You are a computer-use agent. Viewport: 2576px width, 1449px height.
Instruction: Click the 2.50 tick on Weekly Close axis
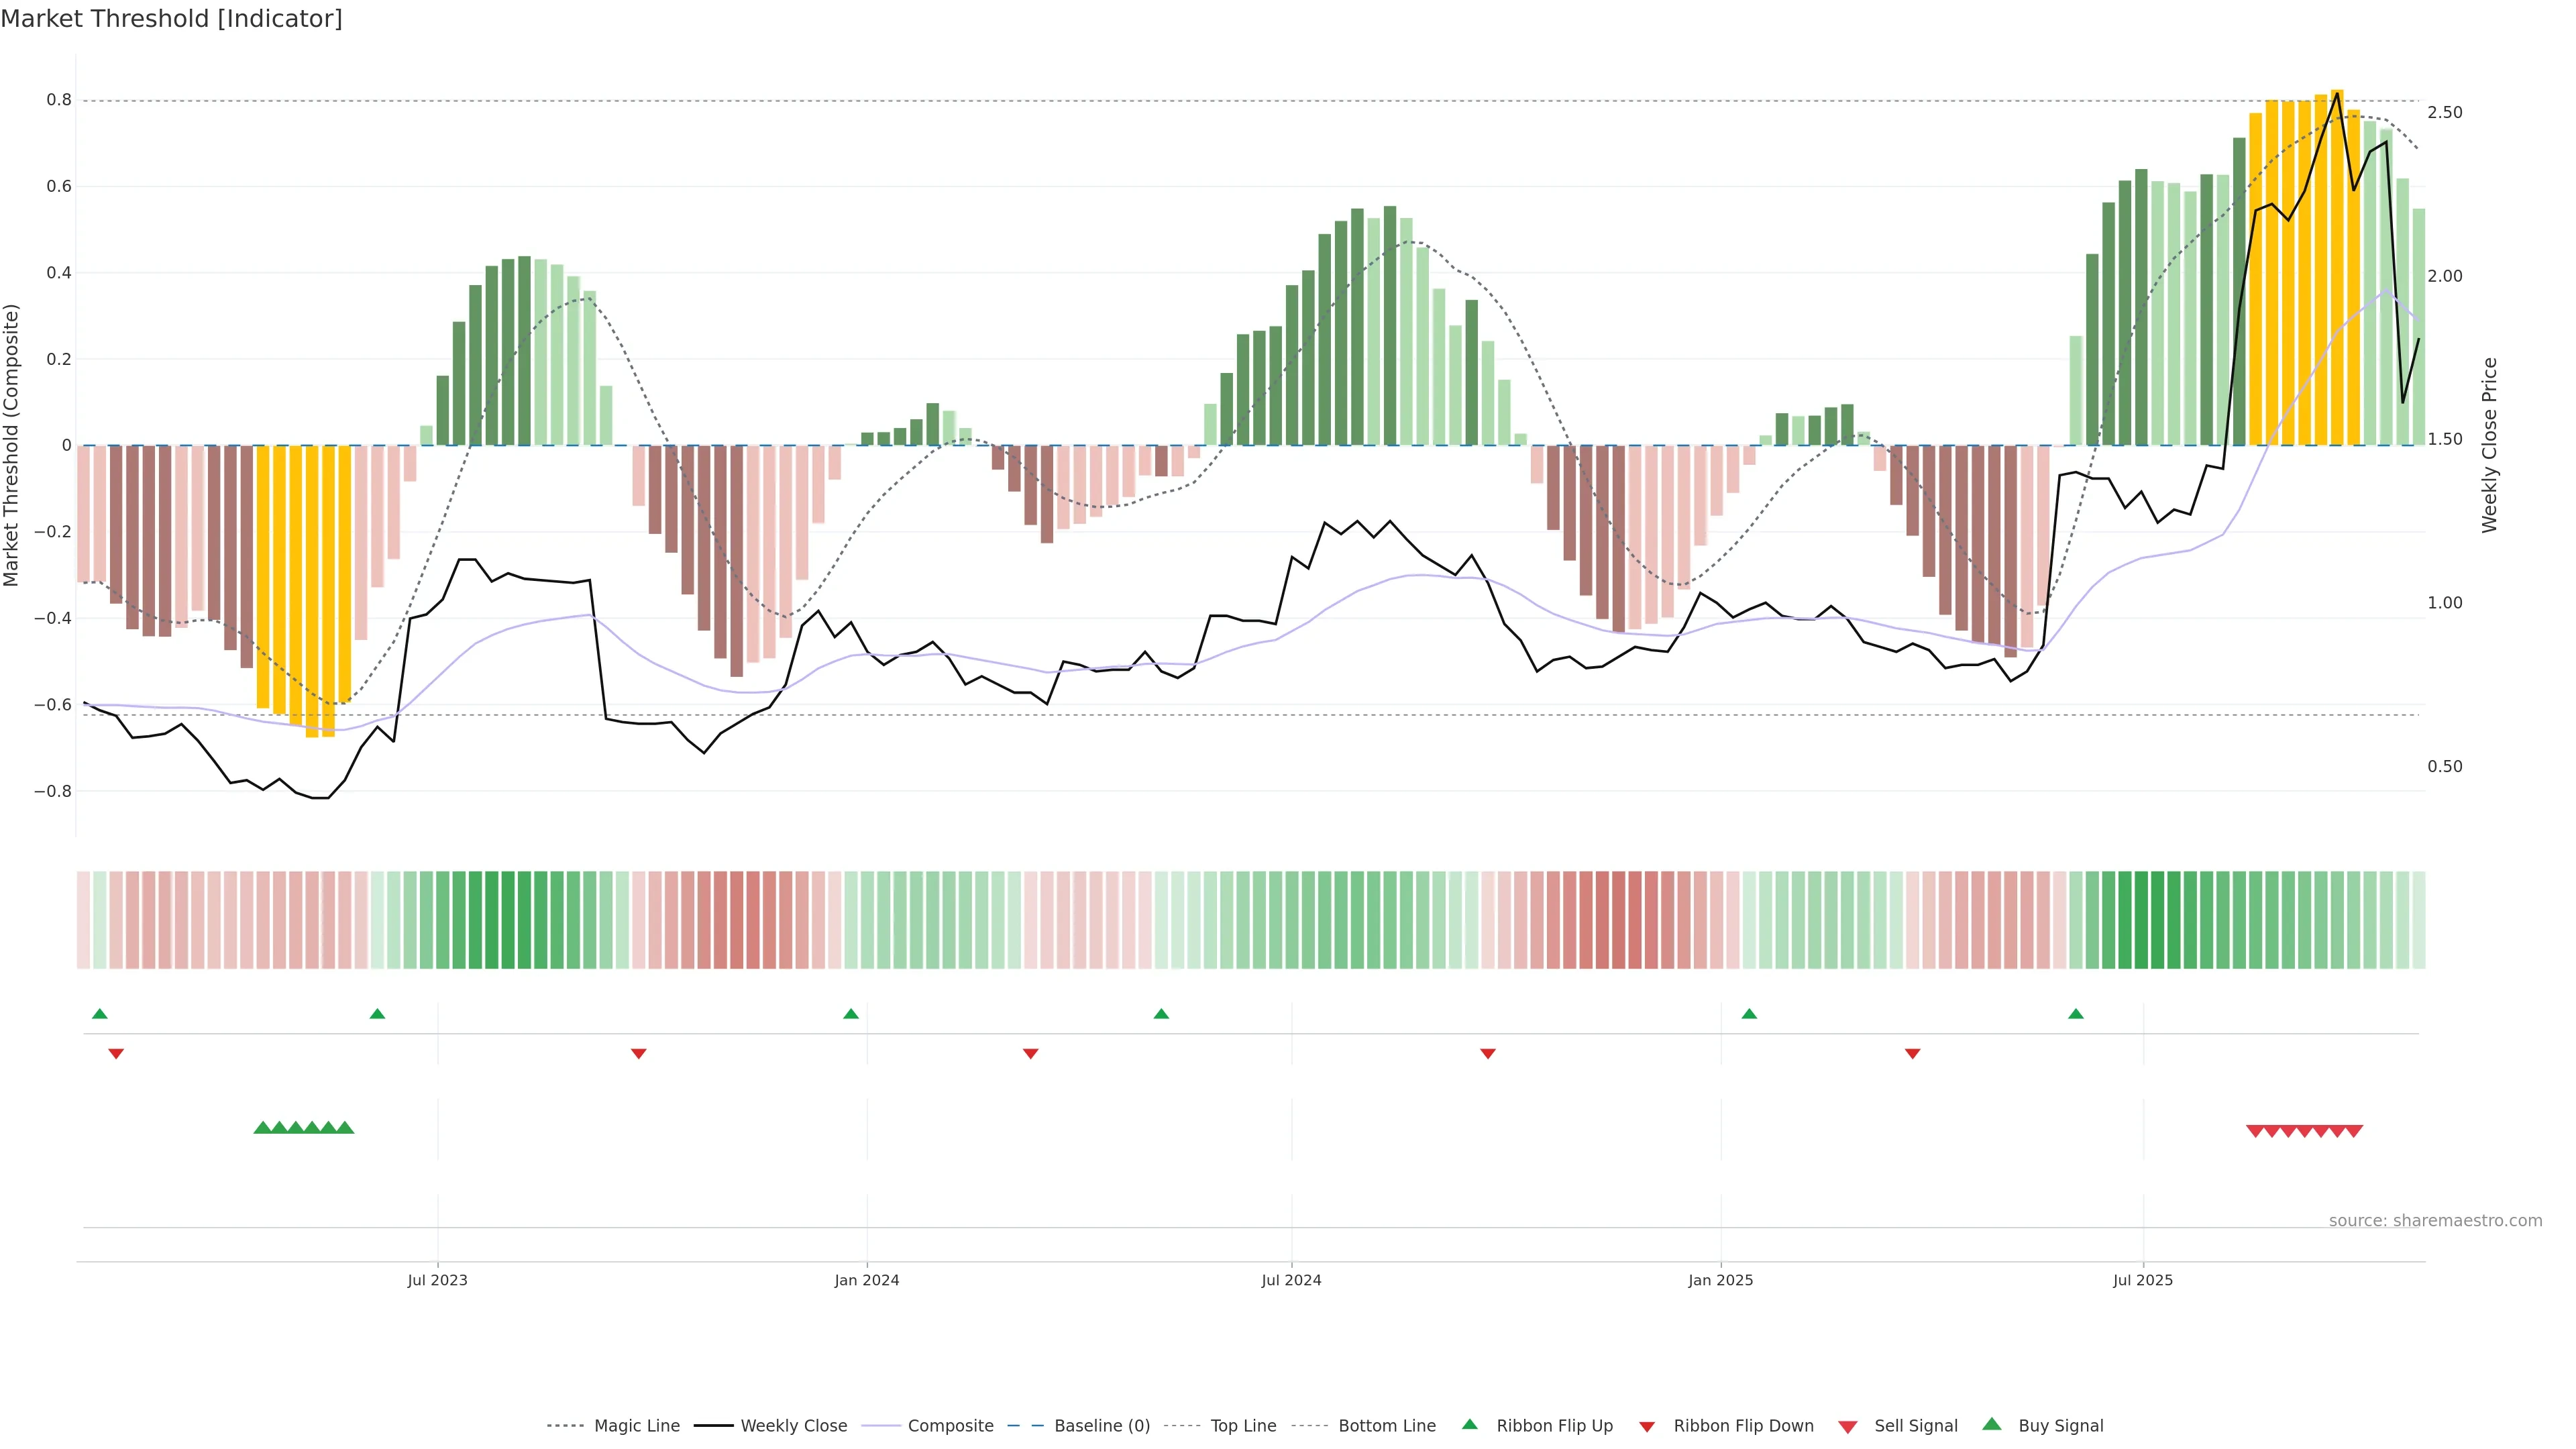tap(2444, 112)
